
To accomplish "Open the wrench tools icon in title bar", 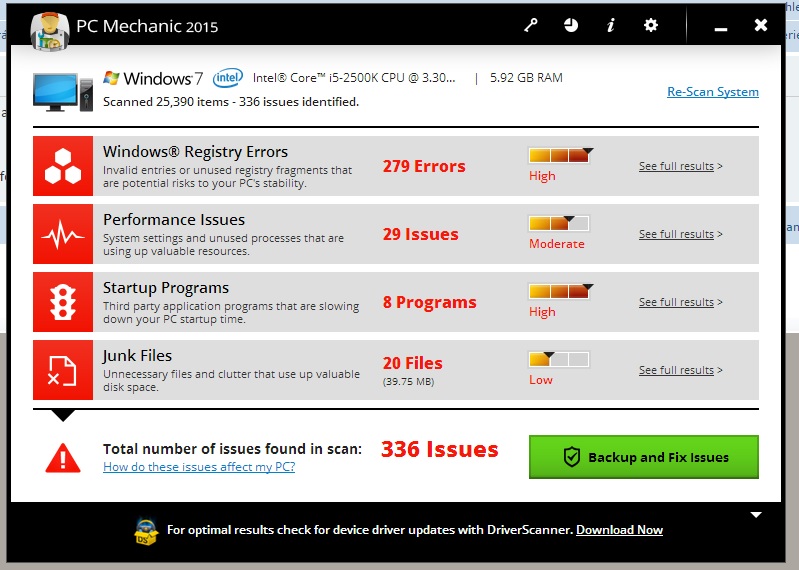I will tap(531, 25).
